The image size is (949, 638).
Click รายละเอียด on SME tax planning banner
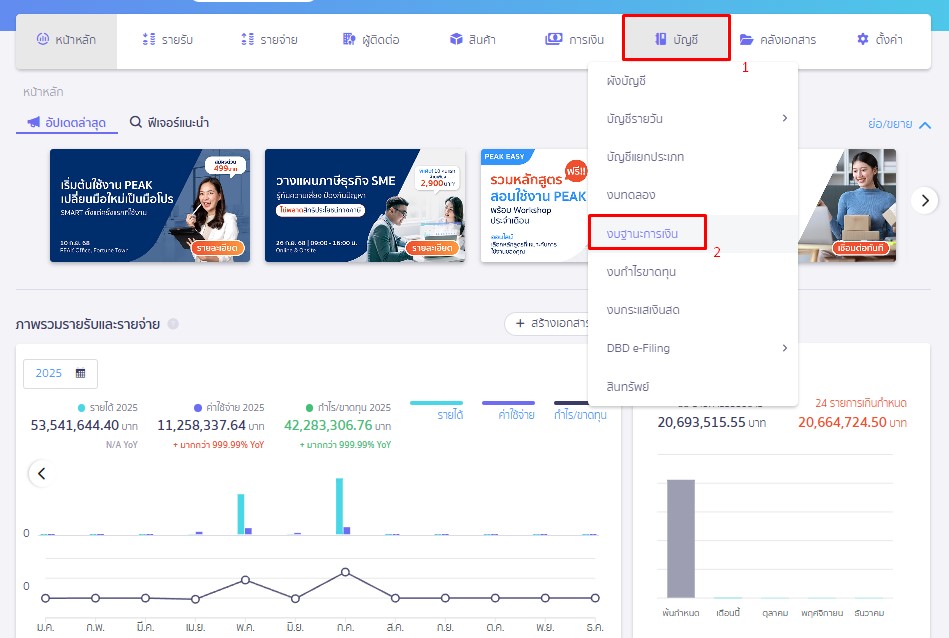(x=432, y=248)
